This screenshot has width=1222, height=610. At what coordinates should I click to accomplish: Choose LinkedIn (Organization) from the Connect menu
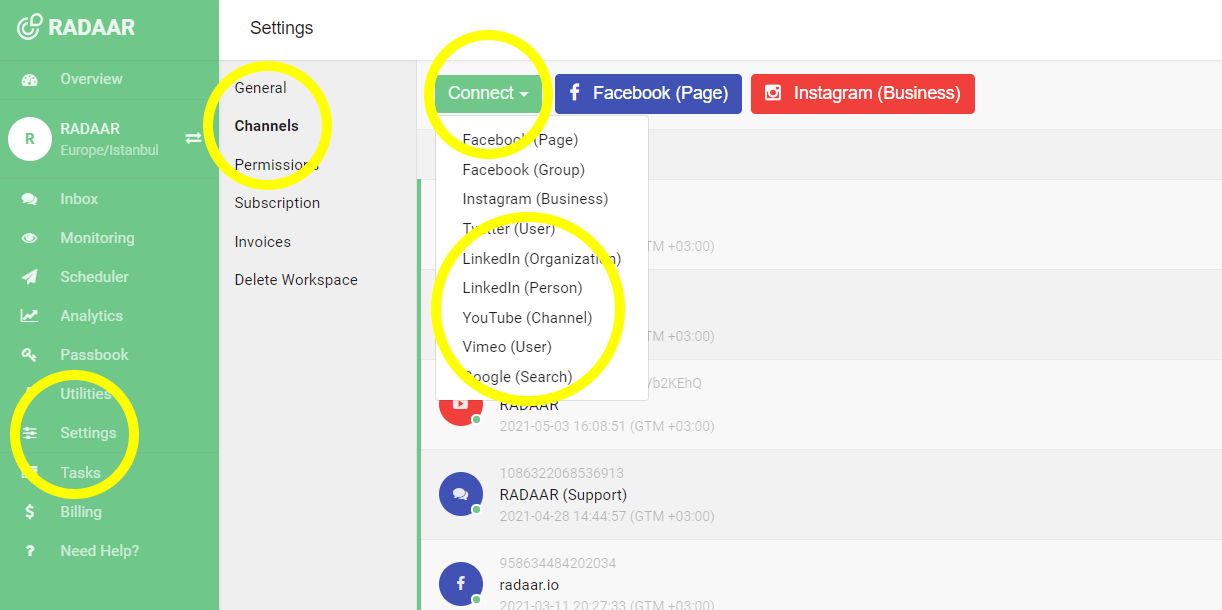541,258
